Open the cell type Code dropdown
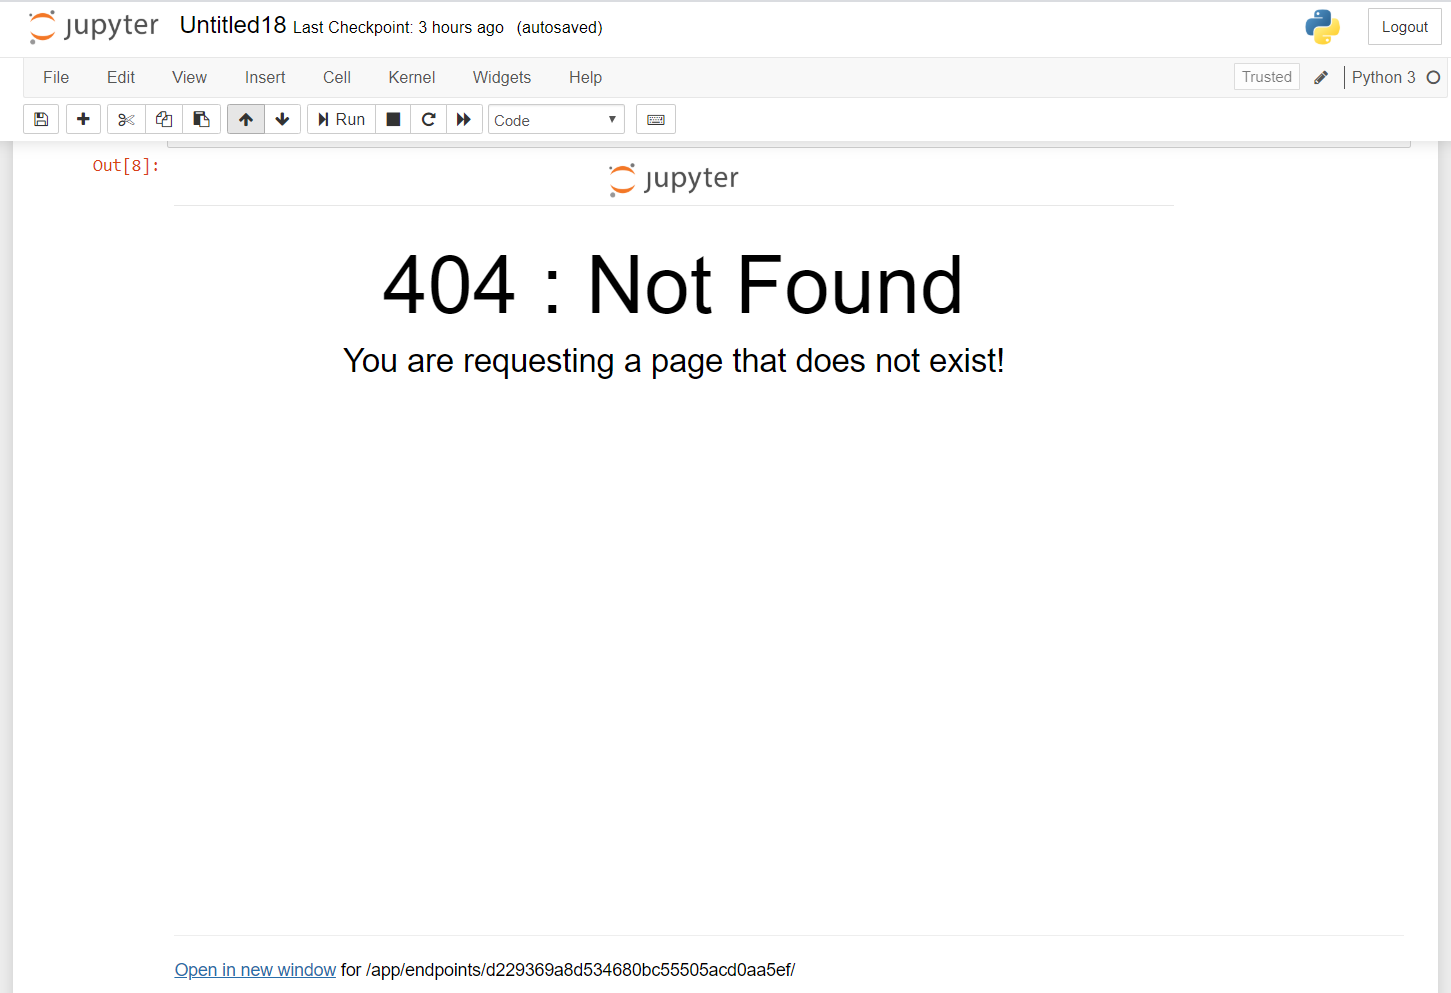The height and width of the screenshot is (993, 1451). pyautogui.click(x=556, y=120)
